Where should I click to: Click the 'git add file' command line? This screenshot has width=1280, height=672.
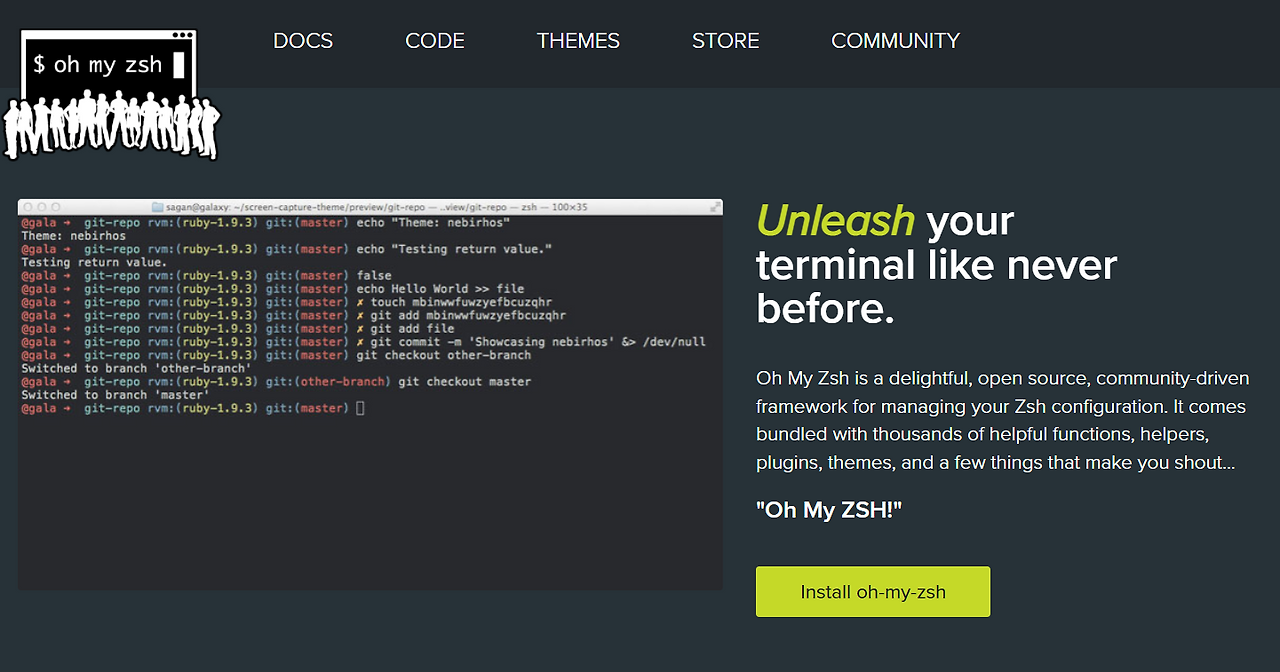point(238,329)
